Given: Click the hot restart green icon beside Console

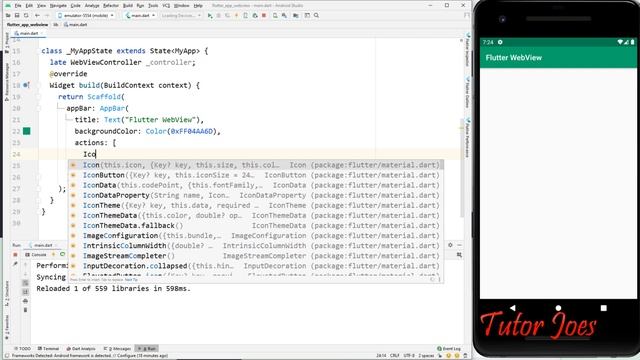Looking at the screenshot, I should pyautogui.click(x=62, y=254).
